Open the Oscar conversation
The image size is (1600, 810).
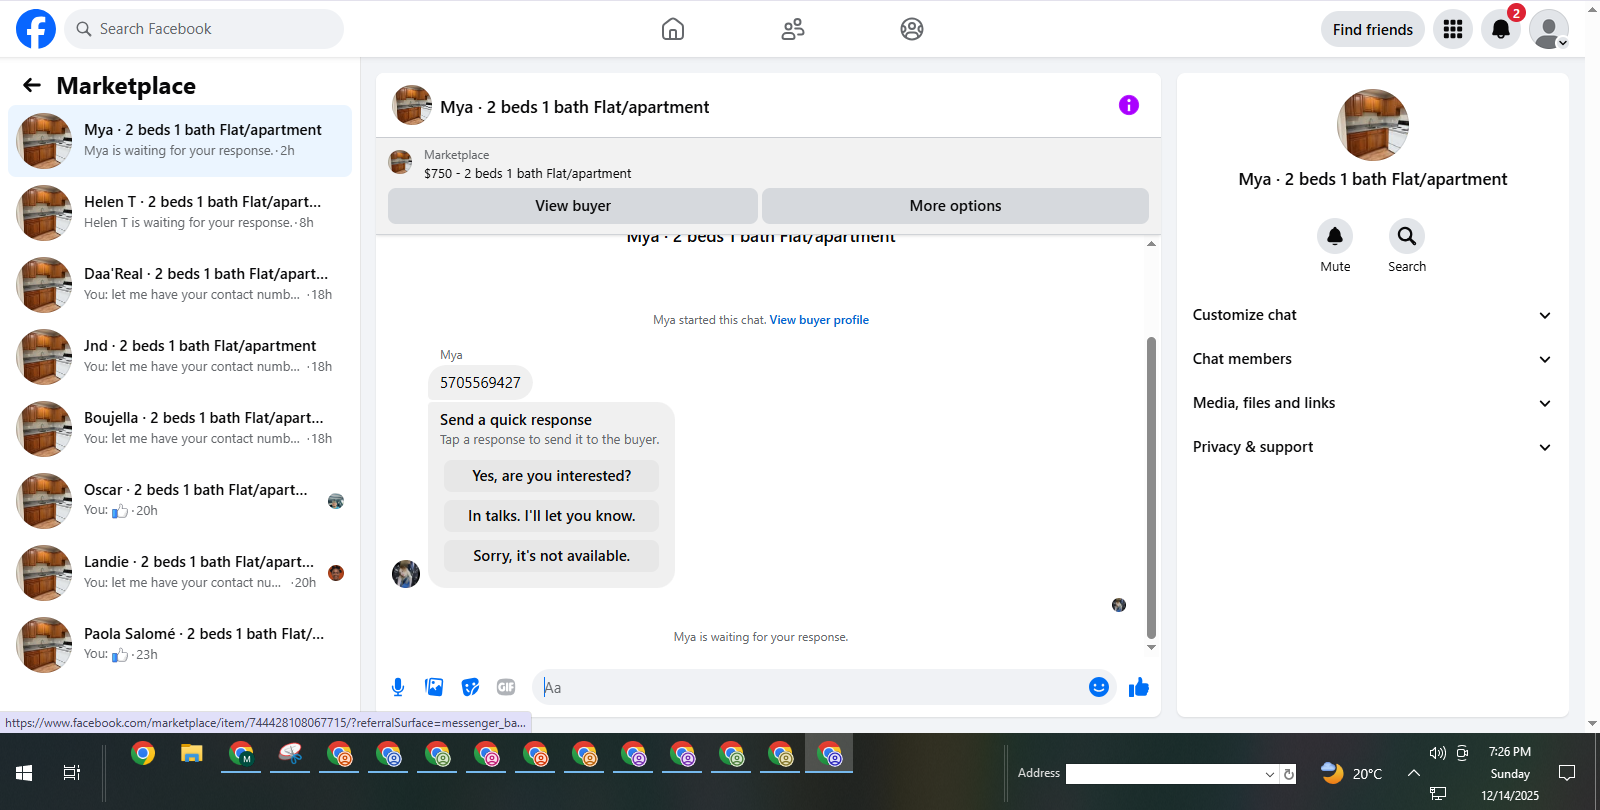180,501
